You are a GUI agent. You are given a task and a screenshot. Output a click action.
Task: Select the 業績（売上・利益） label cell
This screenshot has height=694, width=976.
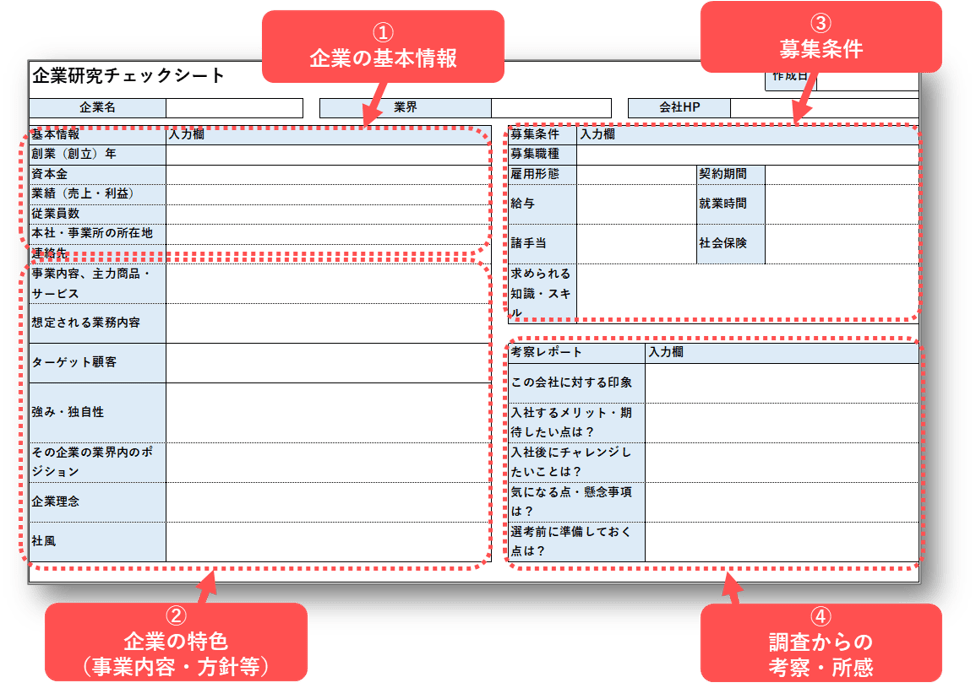click(x=98, y=194)
